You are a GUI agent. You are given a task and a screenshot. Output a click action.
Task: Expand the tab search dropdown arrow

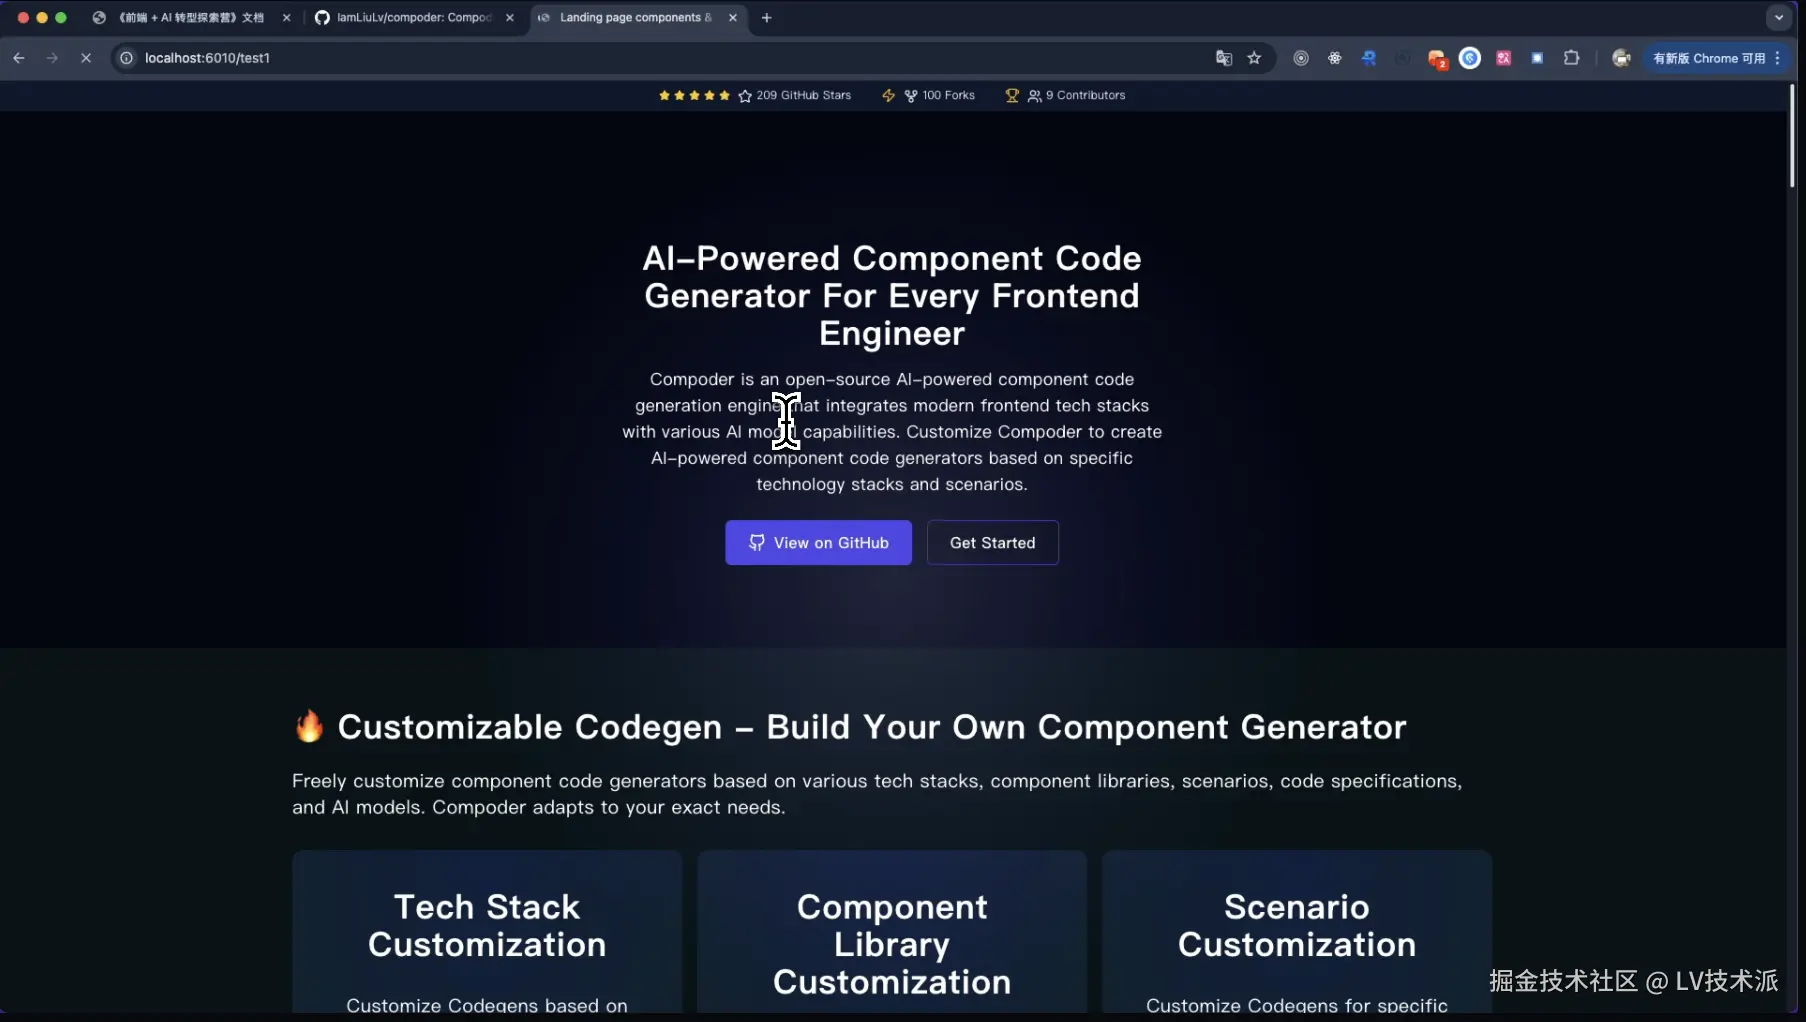pos(1779,17)
